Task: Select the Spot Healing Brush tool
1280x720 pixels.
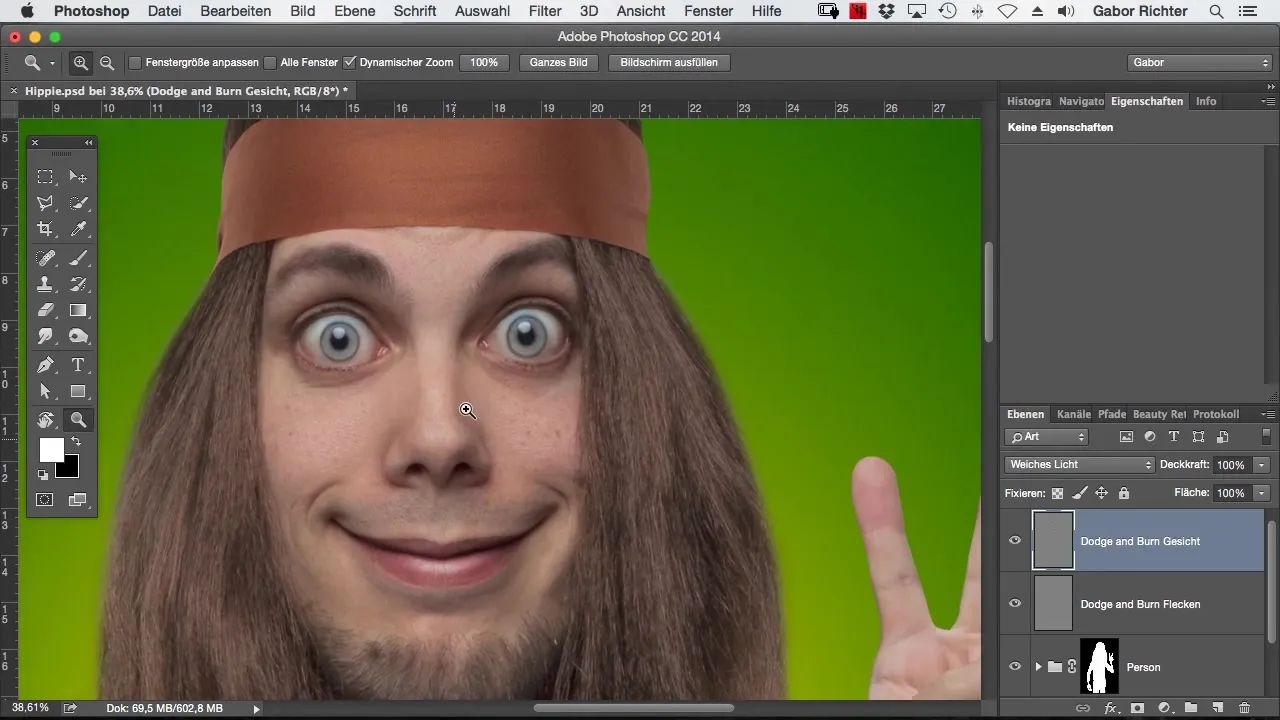Action: click(x=46, y=258)
